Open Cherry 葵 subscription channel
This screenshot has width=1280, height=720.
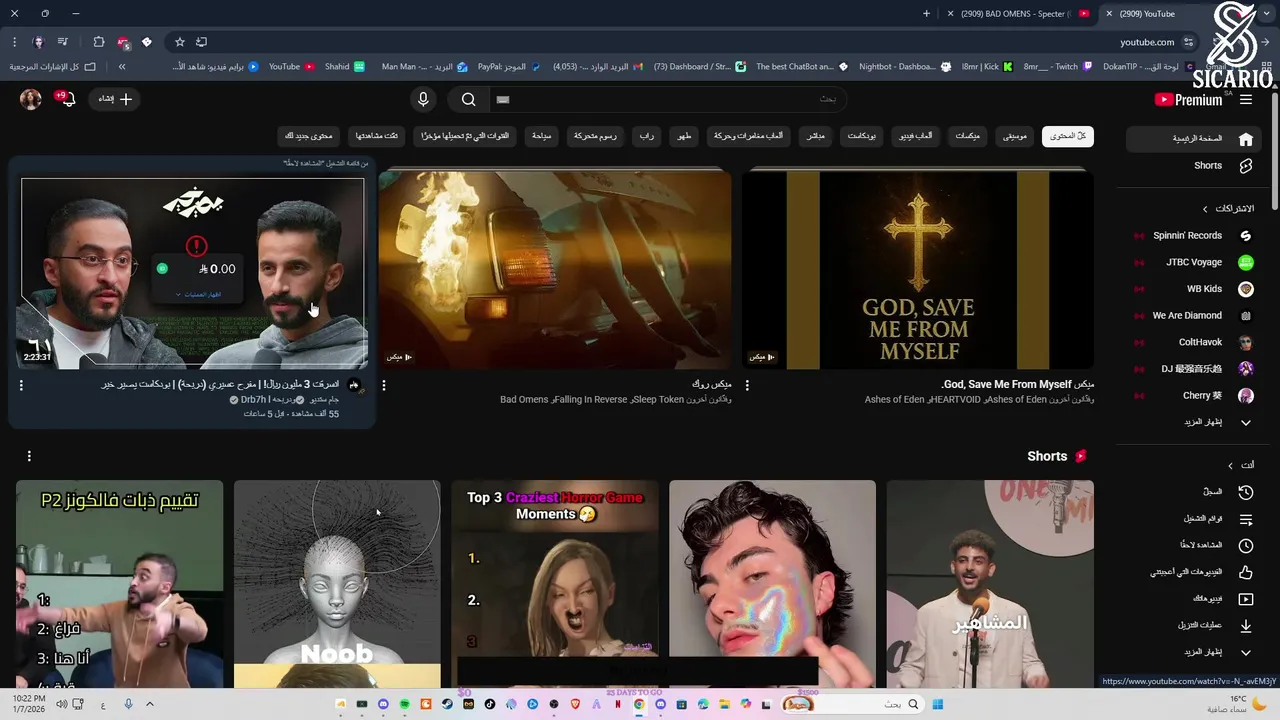tap(1191, 395)
